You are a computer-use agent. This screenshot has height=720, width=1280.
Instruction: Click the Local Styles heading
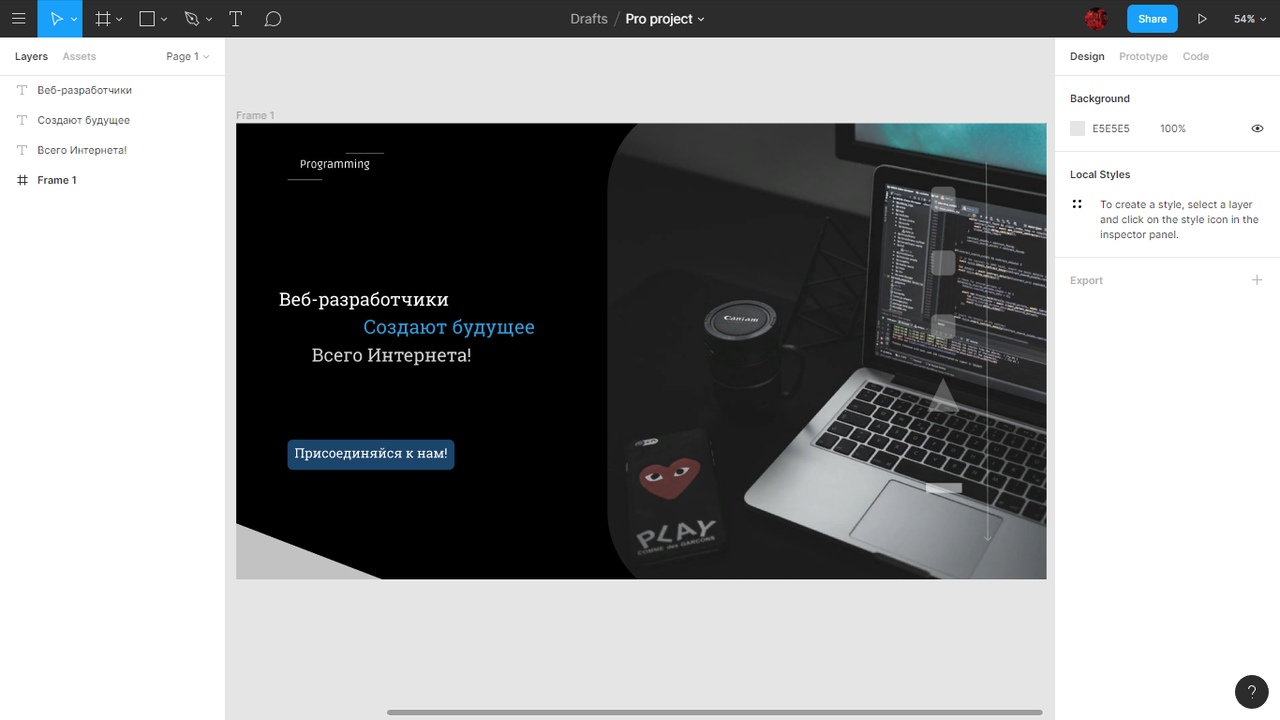1100,175
